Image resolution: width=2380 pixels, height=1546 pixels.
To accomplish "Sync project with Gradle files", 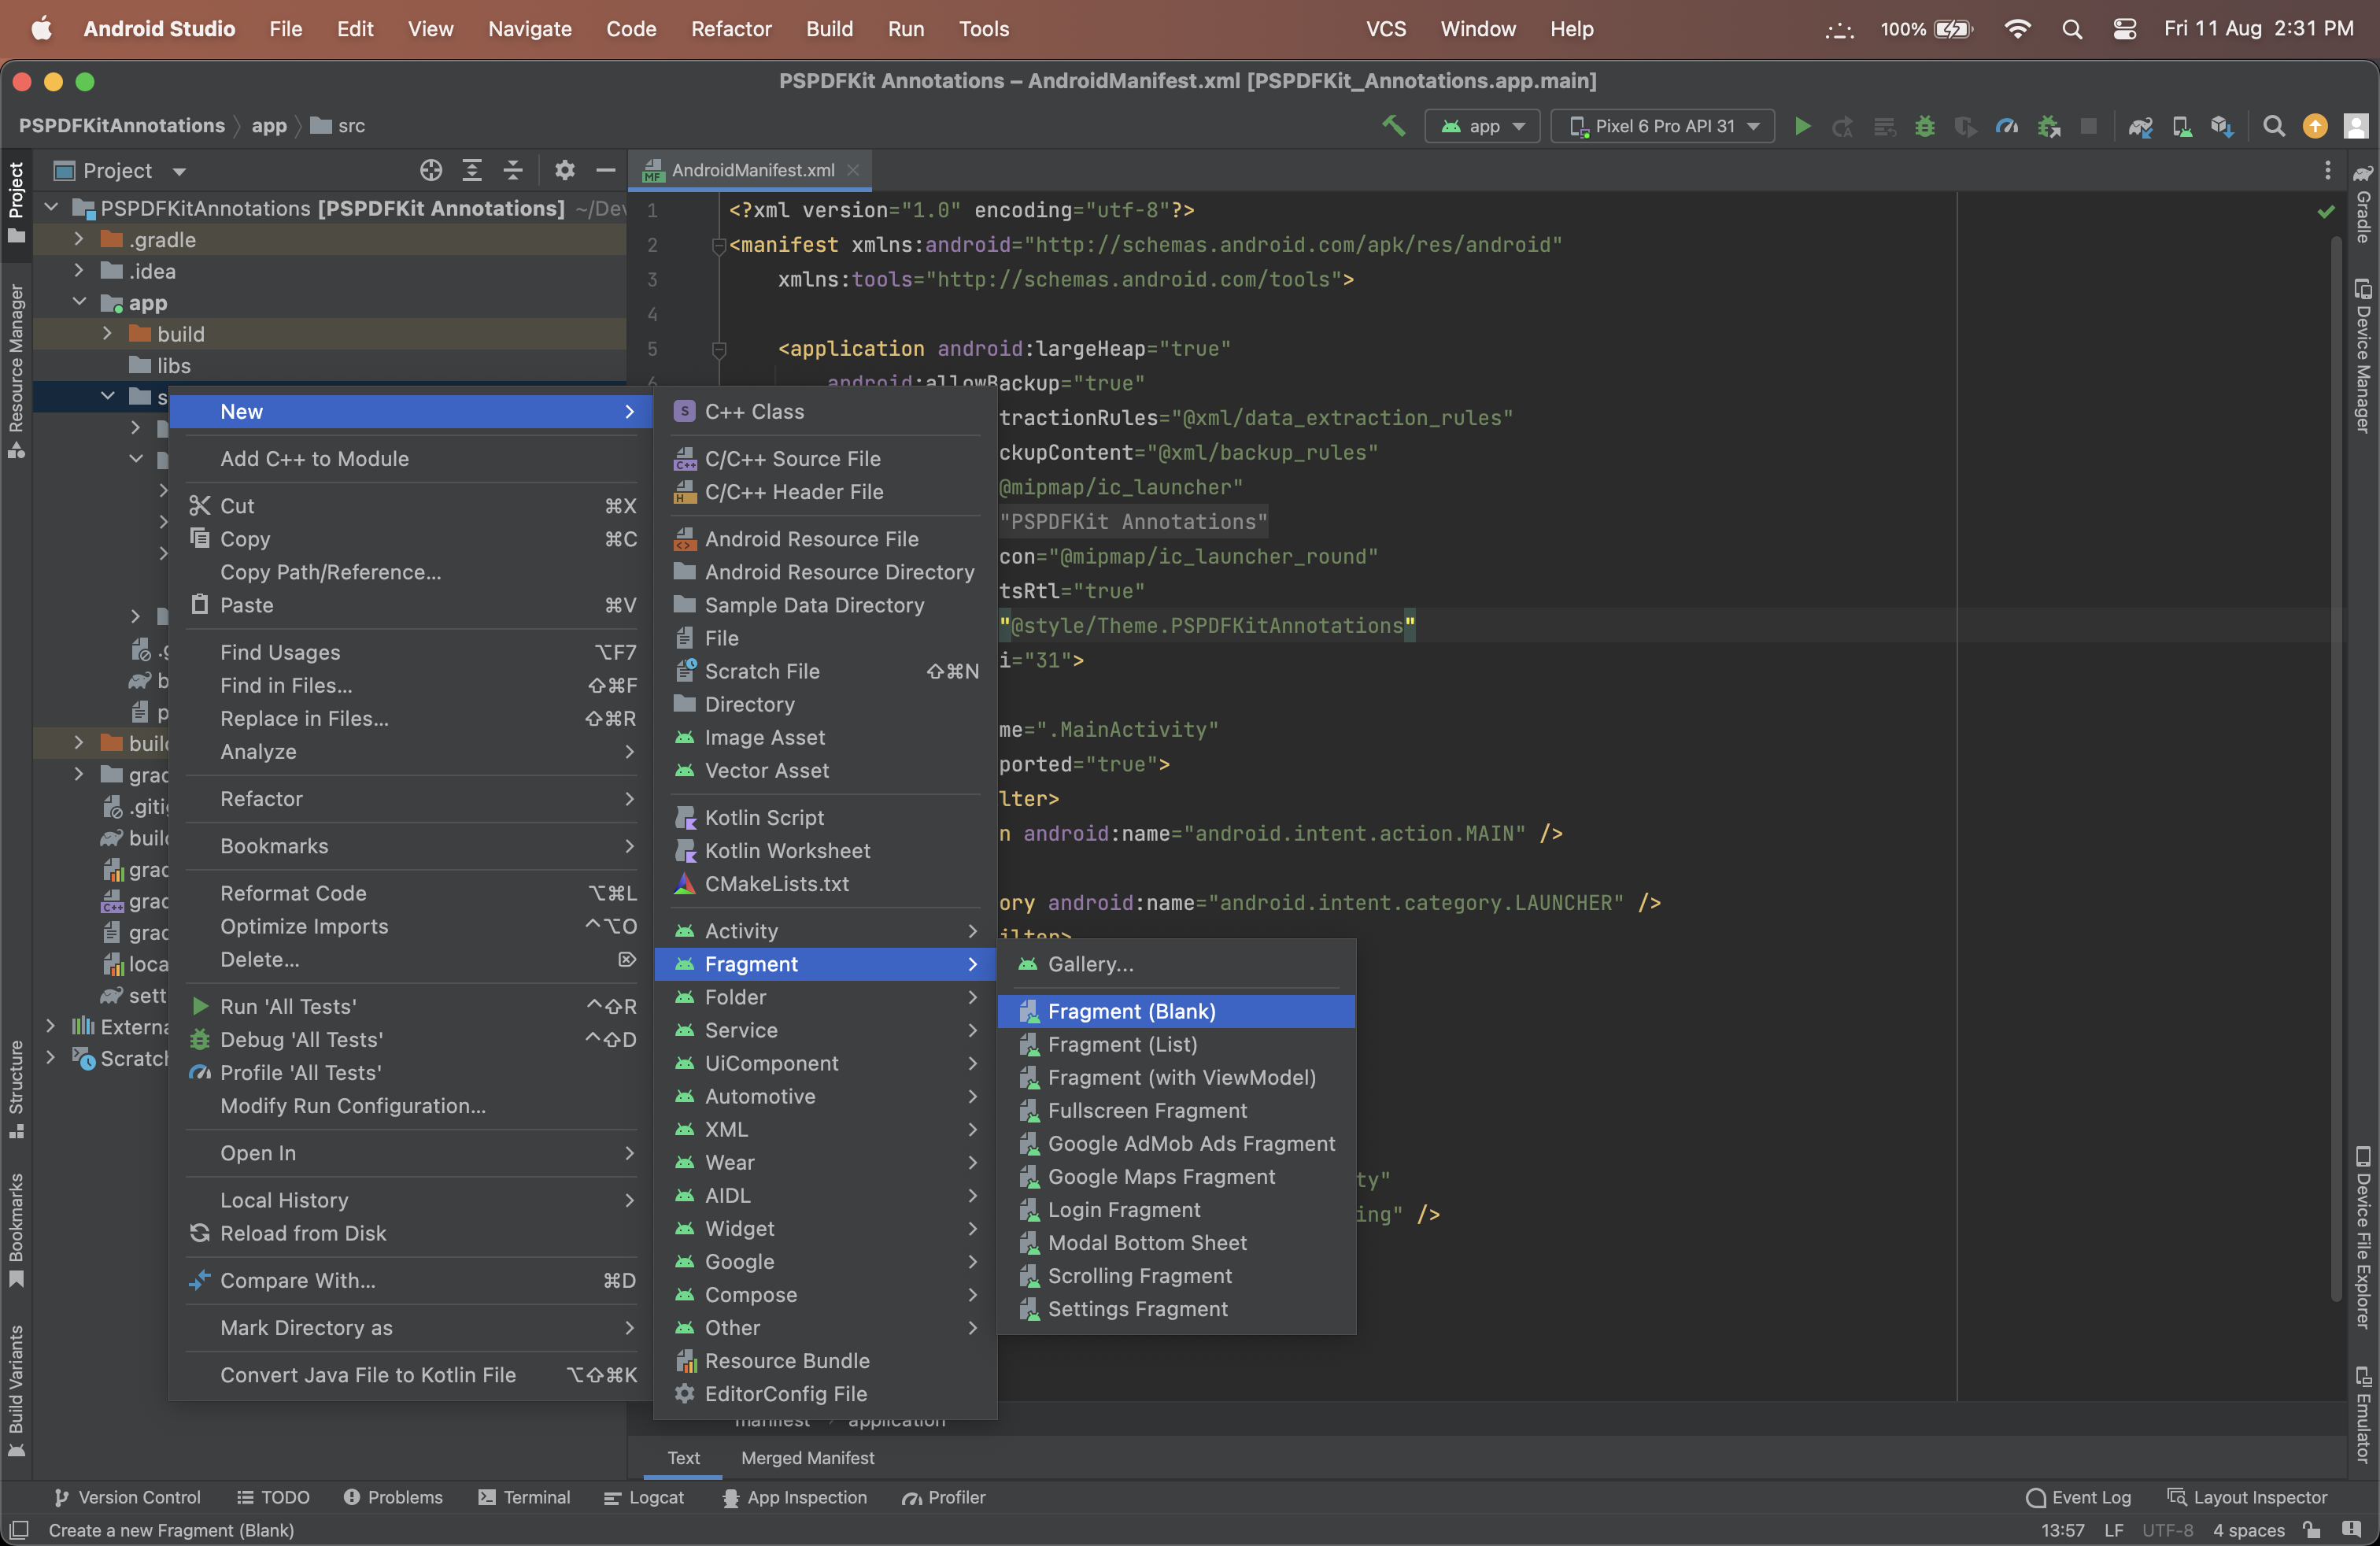I will 2142,126.
